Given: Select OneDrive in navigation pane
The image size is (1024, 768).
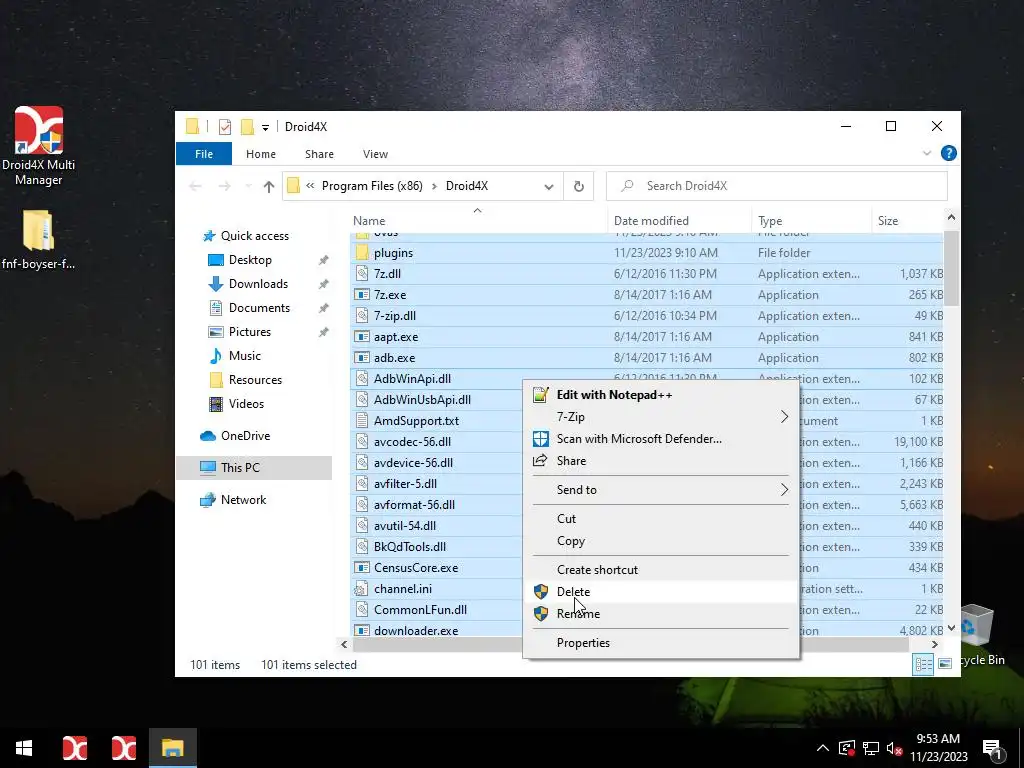Looking at the screenshot, I should tap(245, 436).
